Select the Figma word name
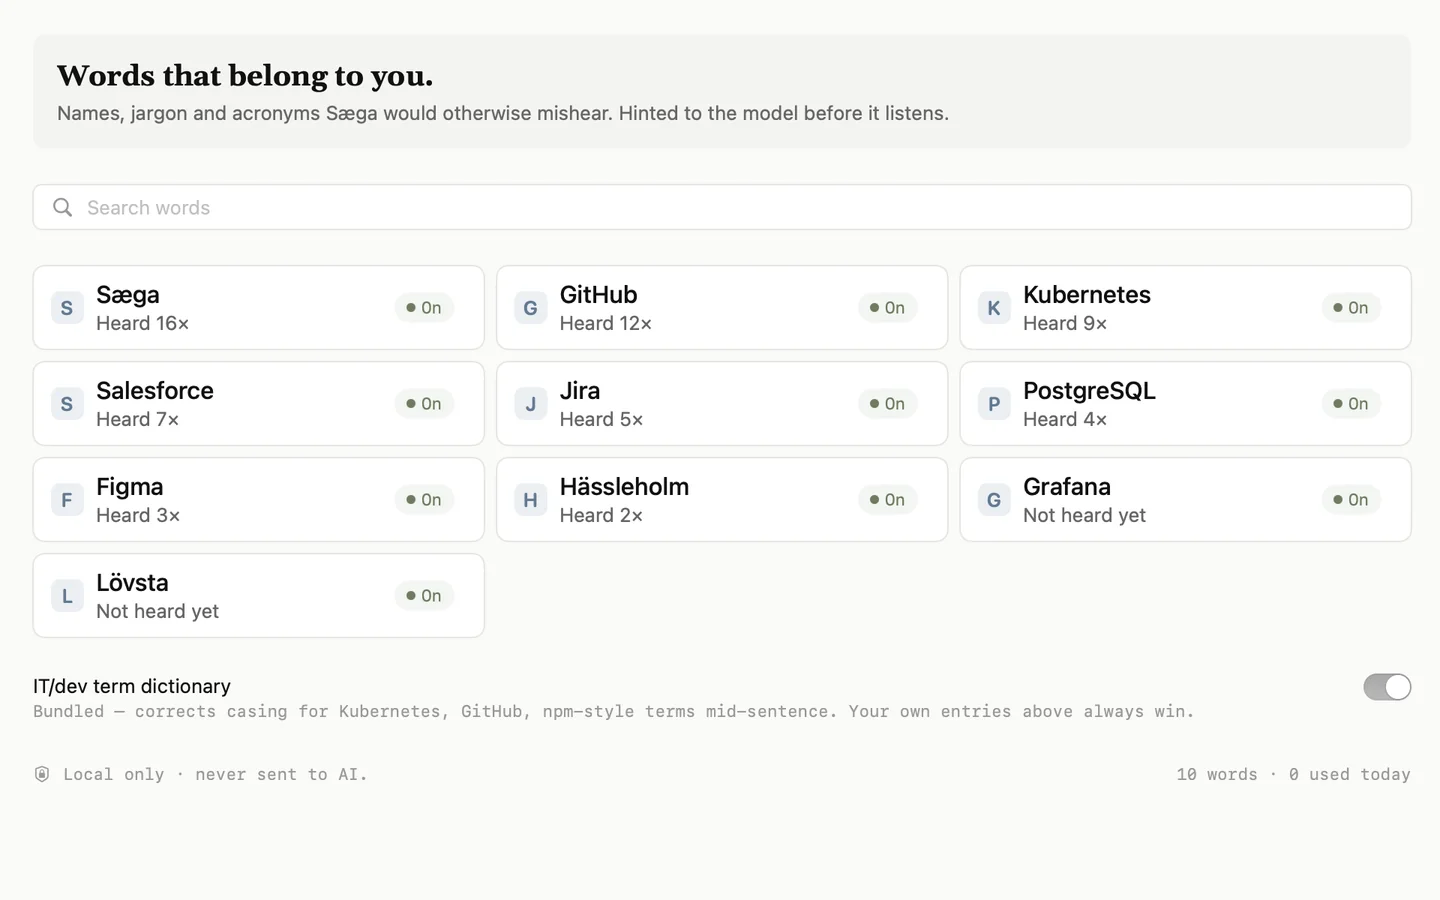This screenshot has height=900, width=1440. tap(130, 487)
